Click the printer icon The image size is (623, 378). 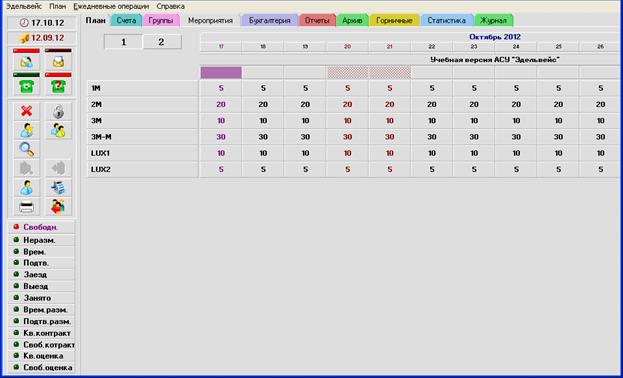[26, 207]
